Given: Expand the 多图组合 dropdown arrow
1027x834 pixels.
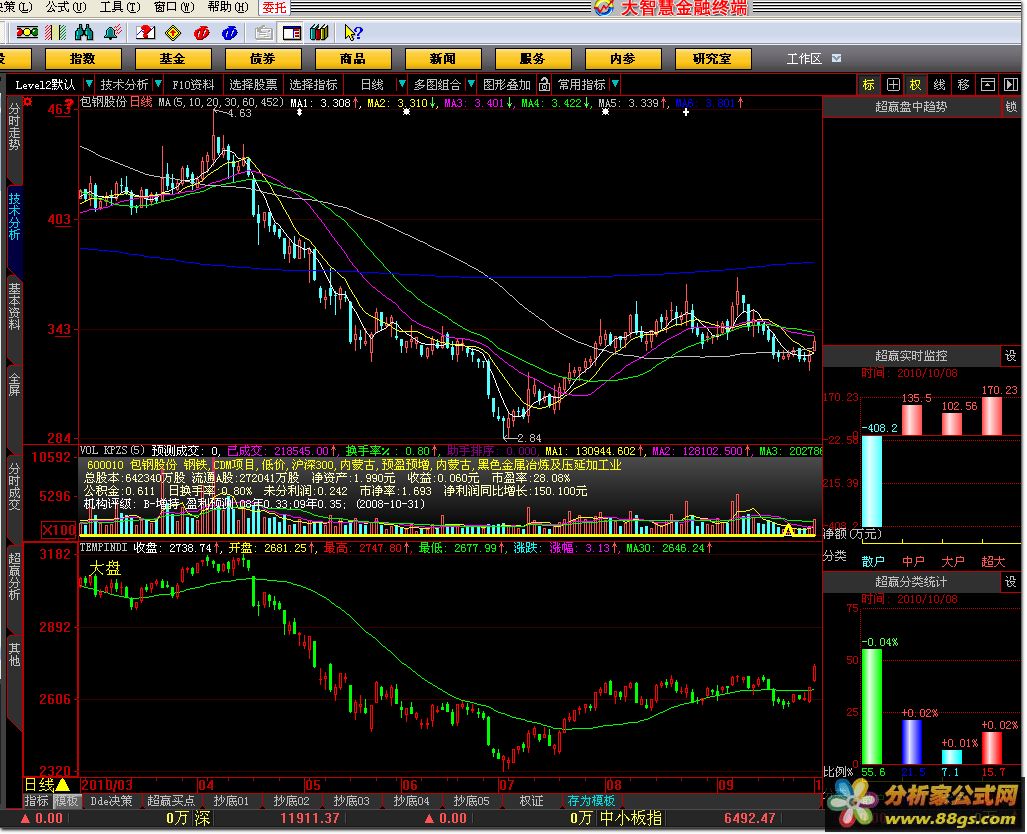Looking at the screenshot, I should click(x=470, y=85).
